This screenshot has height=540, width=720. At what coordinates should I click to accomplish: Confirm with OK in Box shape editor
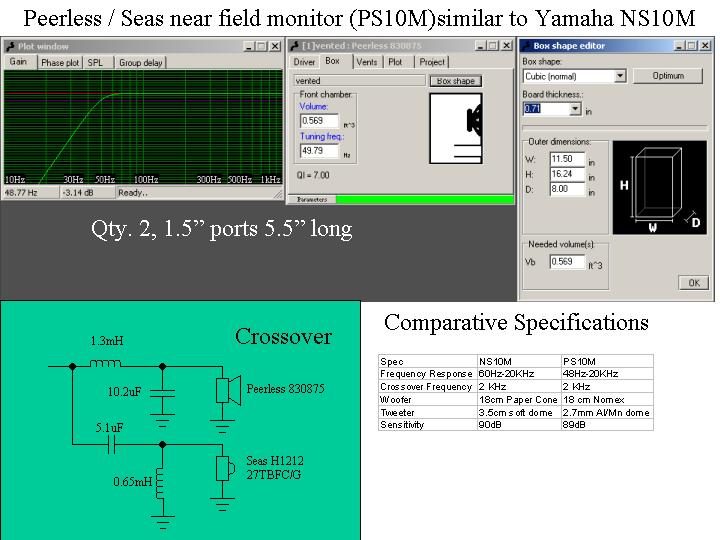[x=694, y=283]
